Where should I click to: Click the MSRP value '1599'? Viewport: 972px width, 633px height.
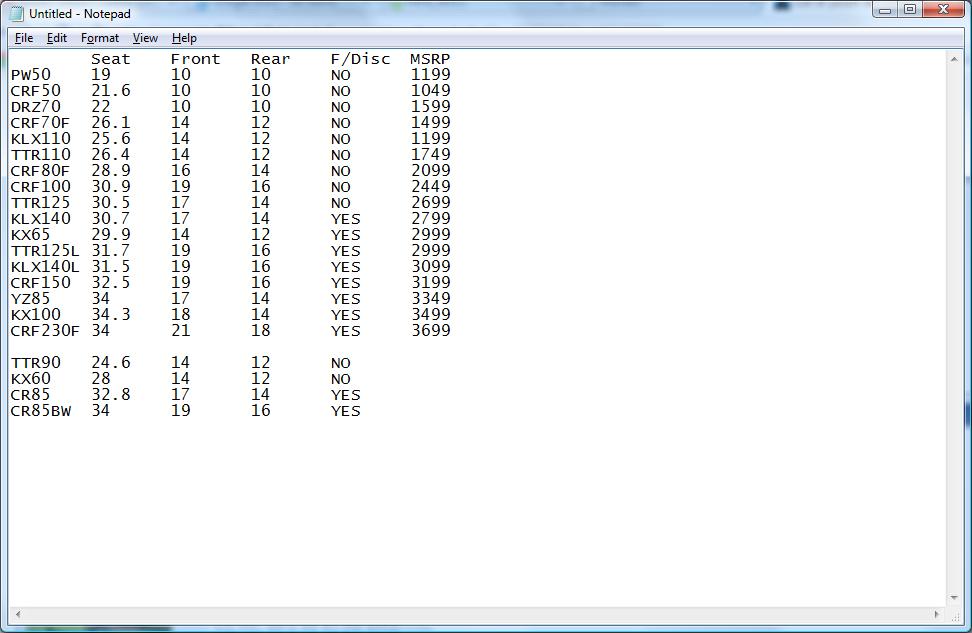pyautogui.click(x=430, y=107)
